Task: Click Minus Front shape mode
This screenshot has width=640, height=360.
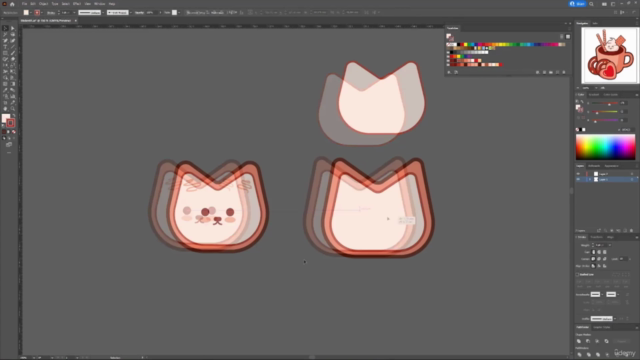Action: pos(588,341)
